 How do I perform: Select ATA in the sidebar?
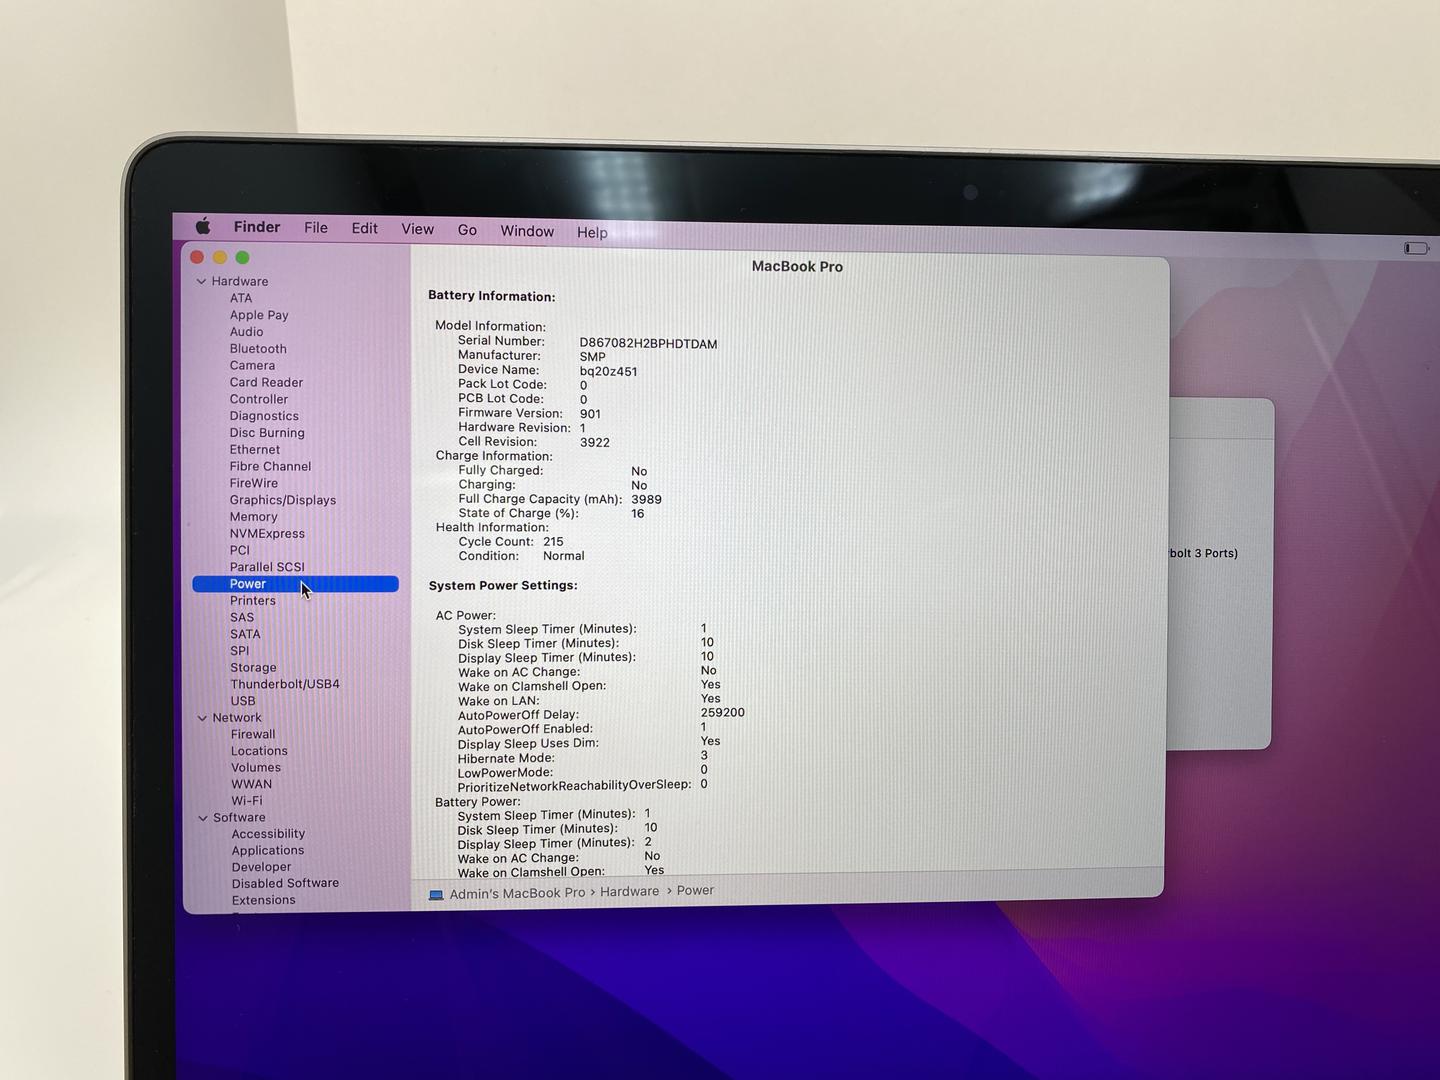(241, 298)
